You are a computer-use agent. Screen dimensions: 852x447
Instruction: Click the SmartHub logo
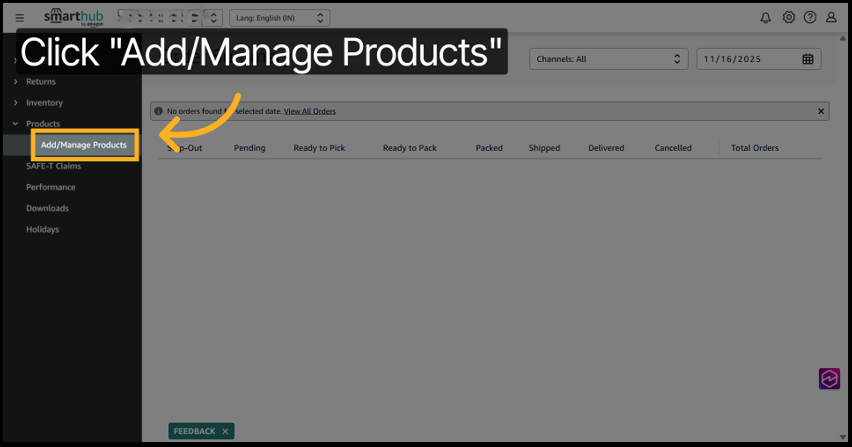73,17
